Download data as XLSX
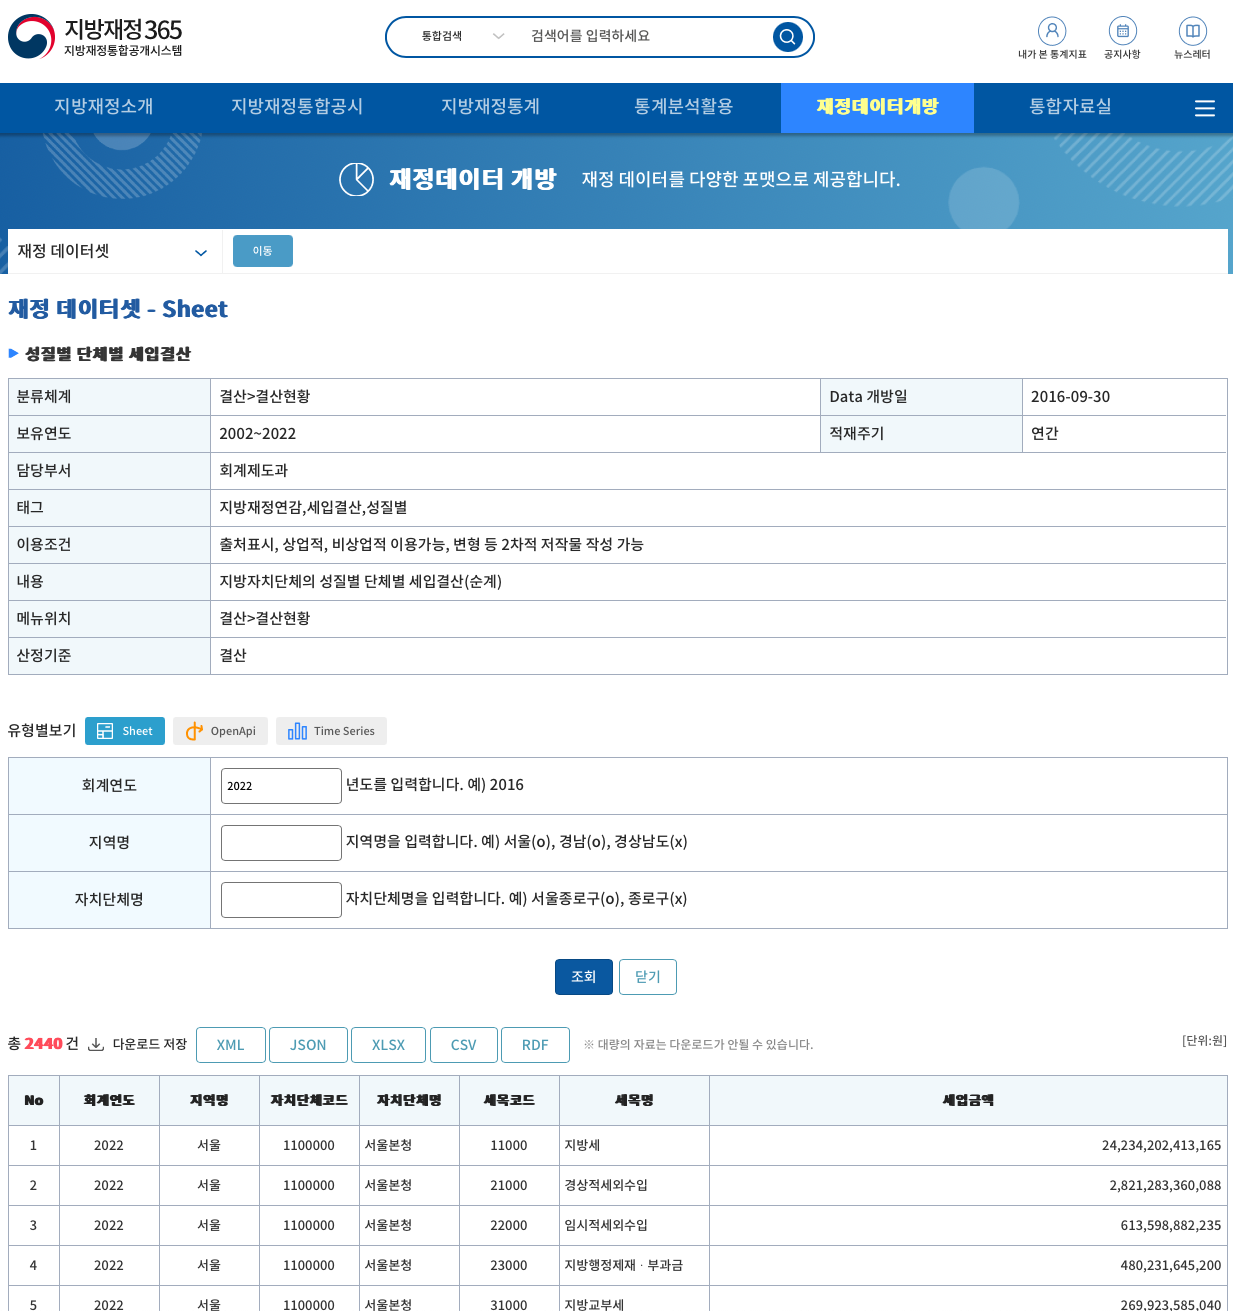This screenshot has height=1311, width=1233. coord(388,1045)
